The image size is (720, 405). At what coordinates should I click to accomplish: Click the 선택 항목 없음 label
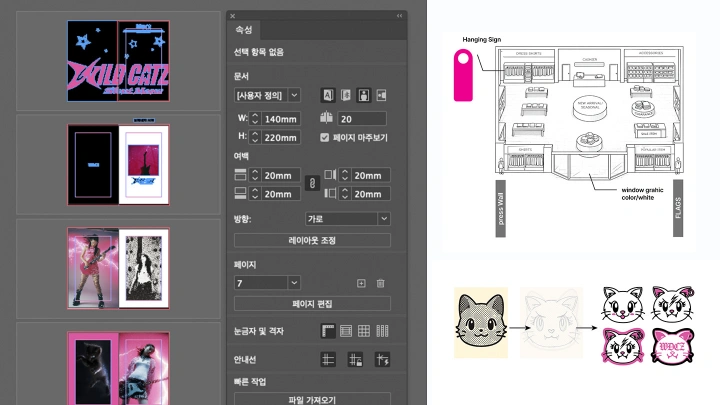click(259, 52)
